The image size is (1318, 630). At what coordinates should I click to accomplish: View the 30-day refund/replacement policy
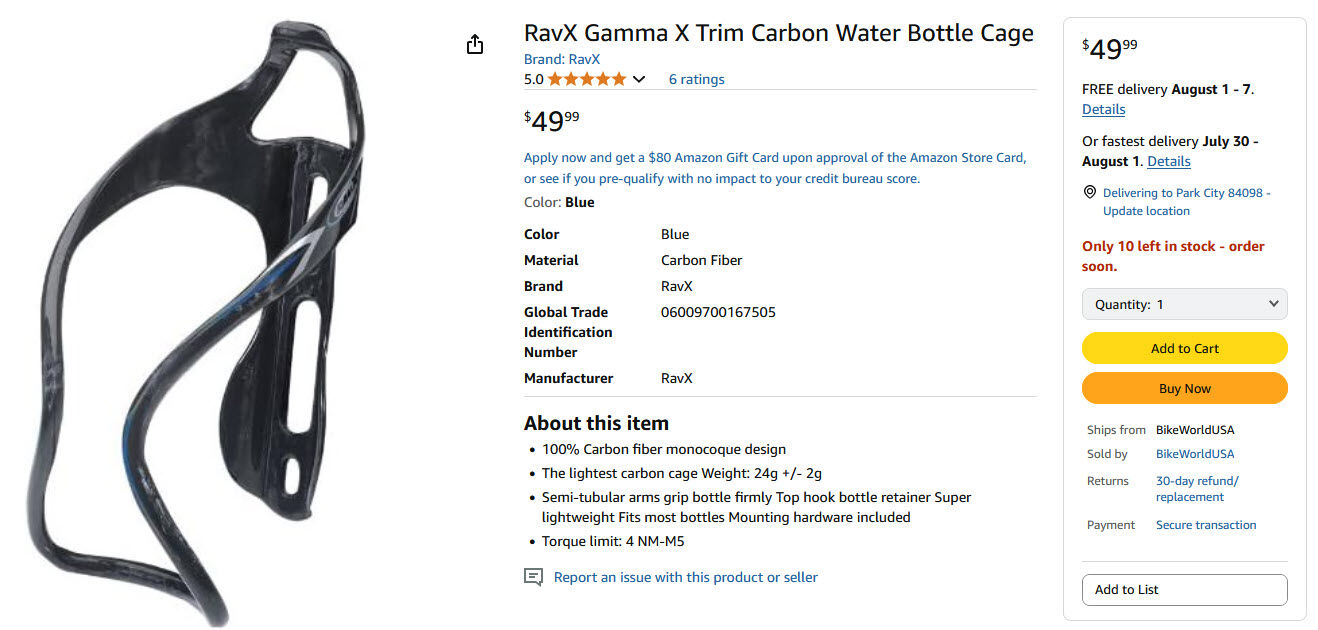(1196, 489)
